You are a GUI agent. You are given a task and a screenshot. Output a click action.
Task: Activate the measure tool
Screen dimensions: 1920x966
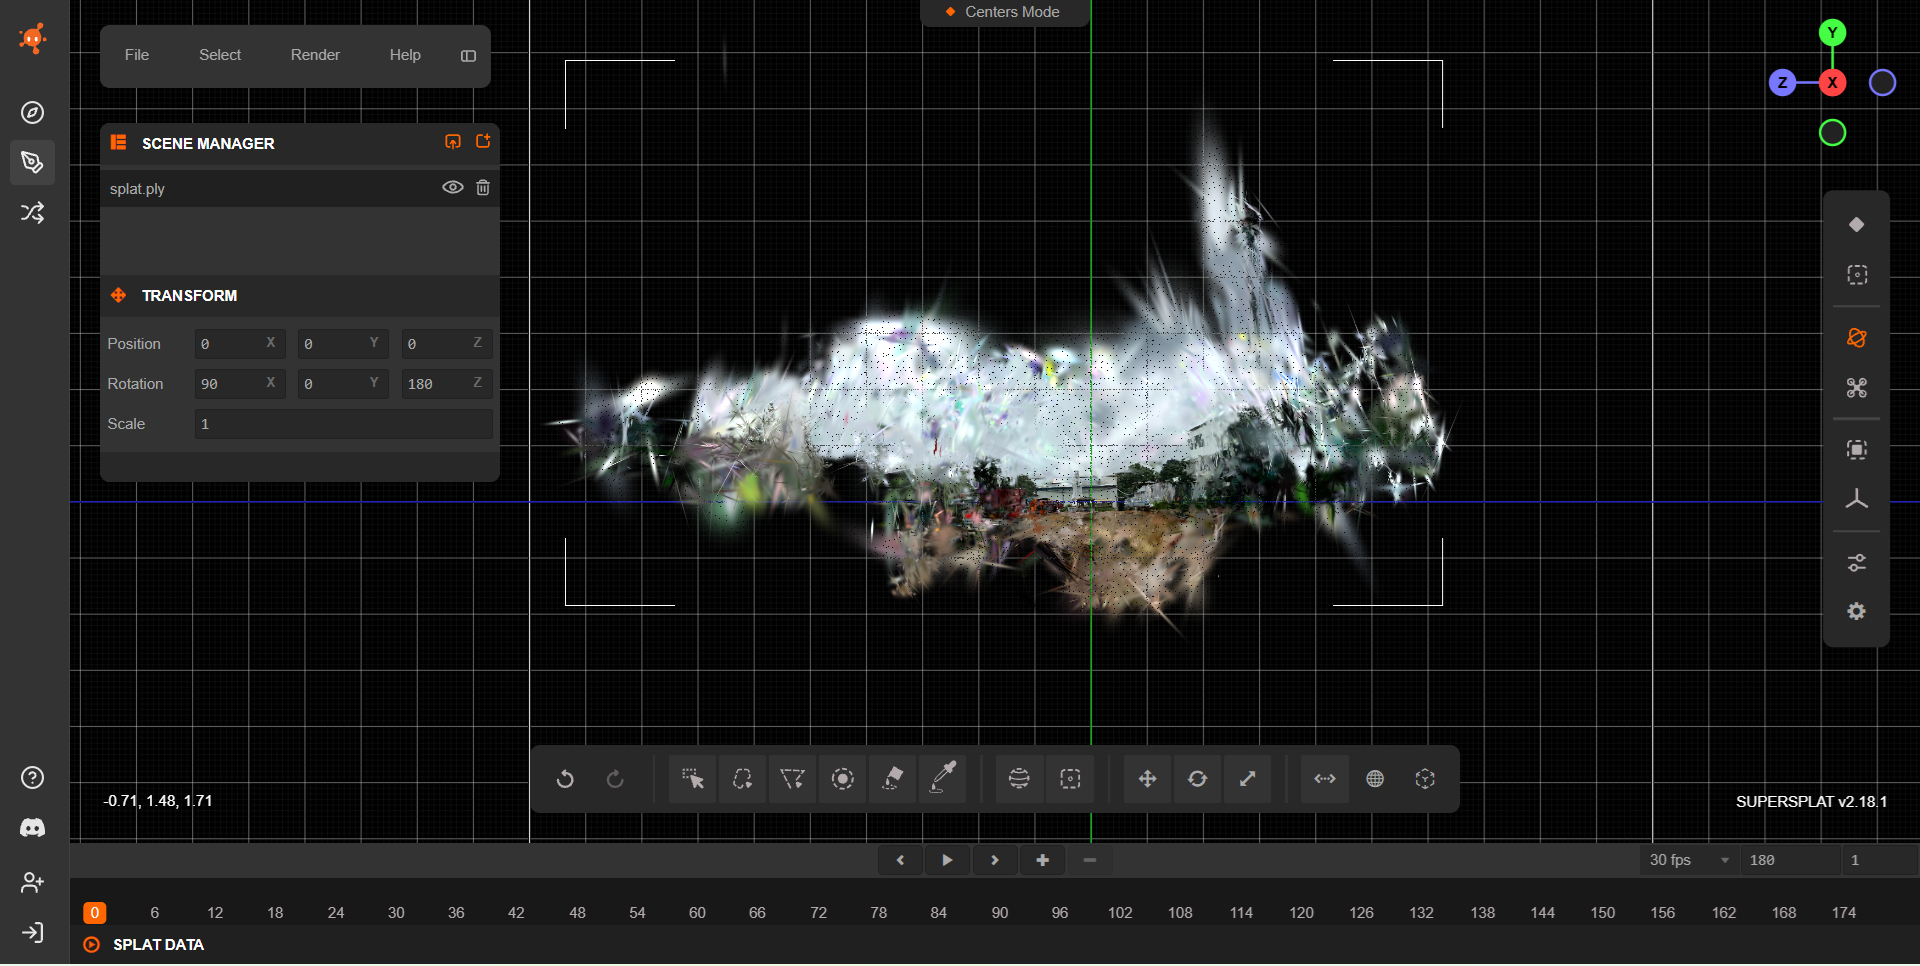1325,779
